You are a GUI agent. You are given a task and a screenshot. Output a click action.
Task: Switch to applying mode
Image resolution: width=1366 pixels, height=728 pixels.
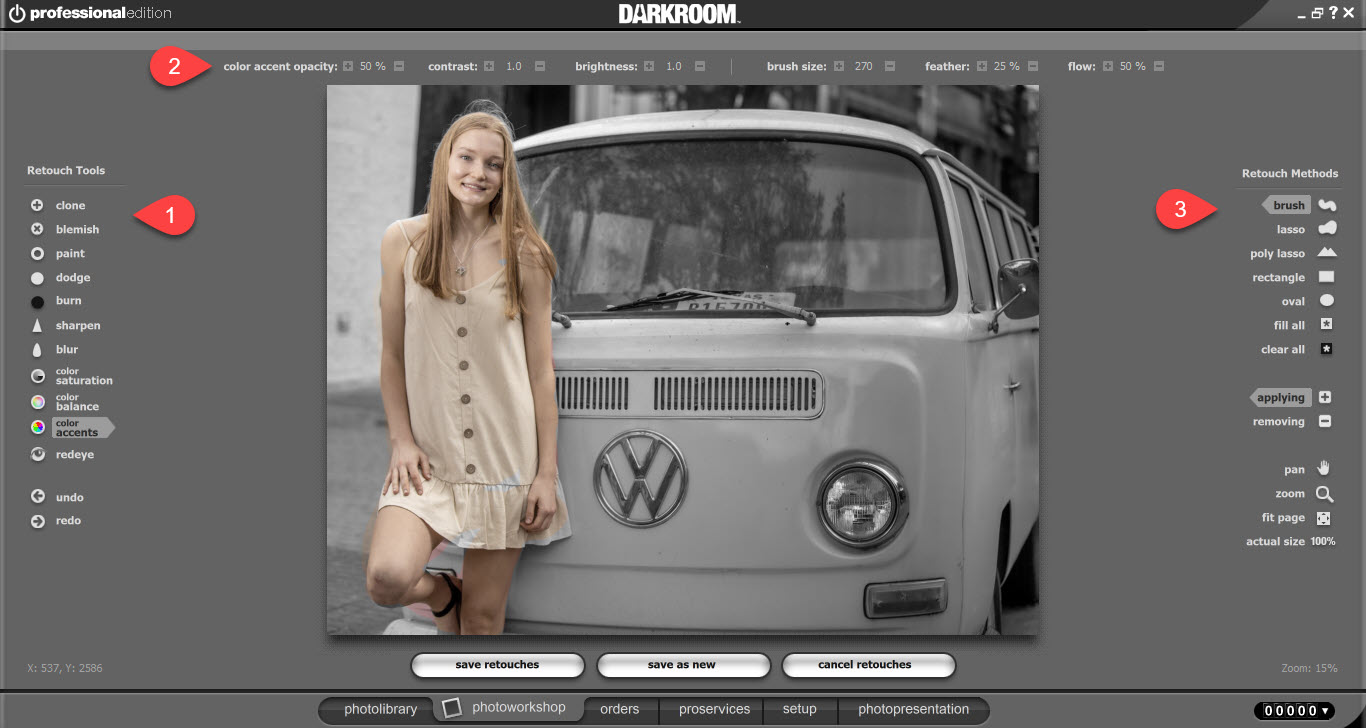[1291, 397]
